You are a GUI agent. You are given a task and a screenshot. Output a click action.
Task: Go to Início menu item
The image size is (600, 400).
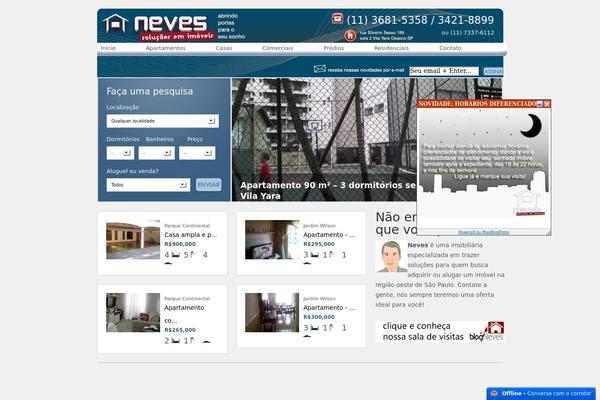point(108,48)
